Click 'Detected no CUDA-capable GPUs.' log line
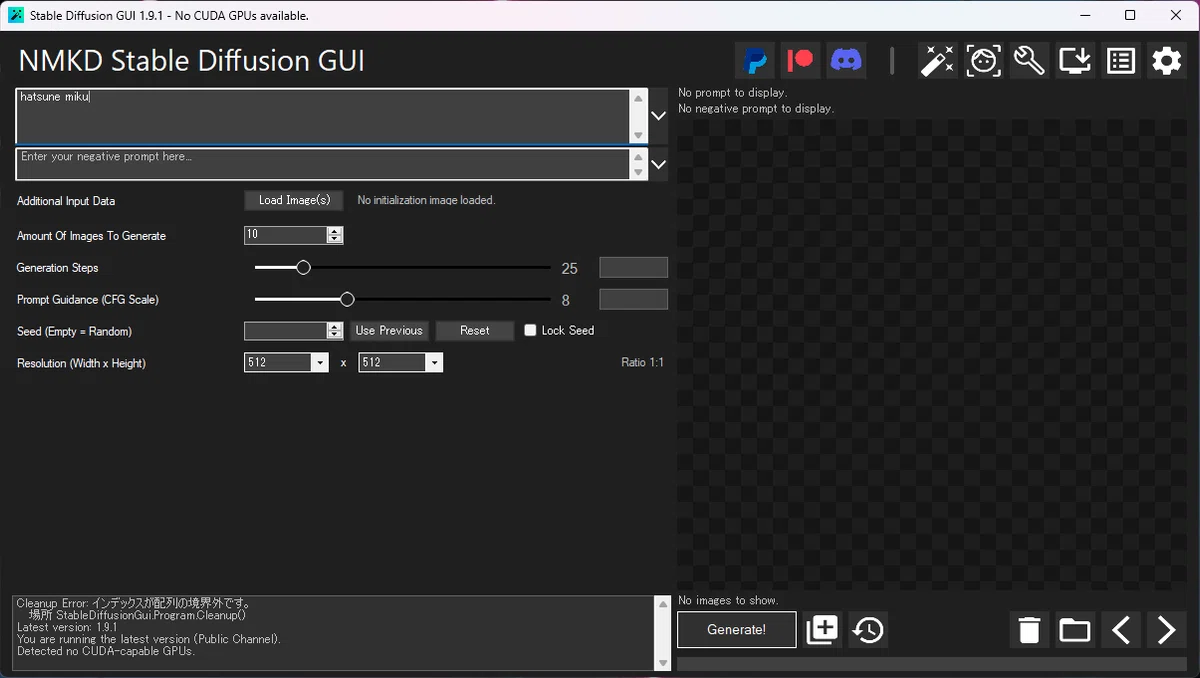The height and width of the screenshot is (678, 1200). (106, 651)
